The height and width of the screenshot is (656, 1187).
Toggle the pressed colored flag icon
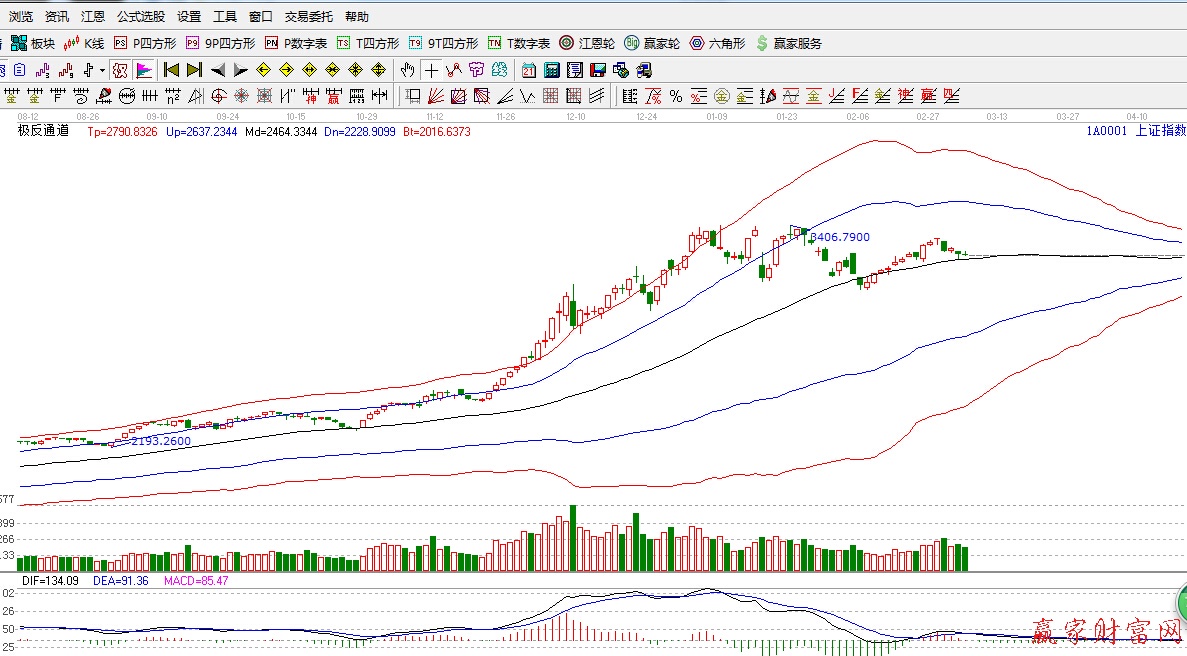click(143, 70)
